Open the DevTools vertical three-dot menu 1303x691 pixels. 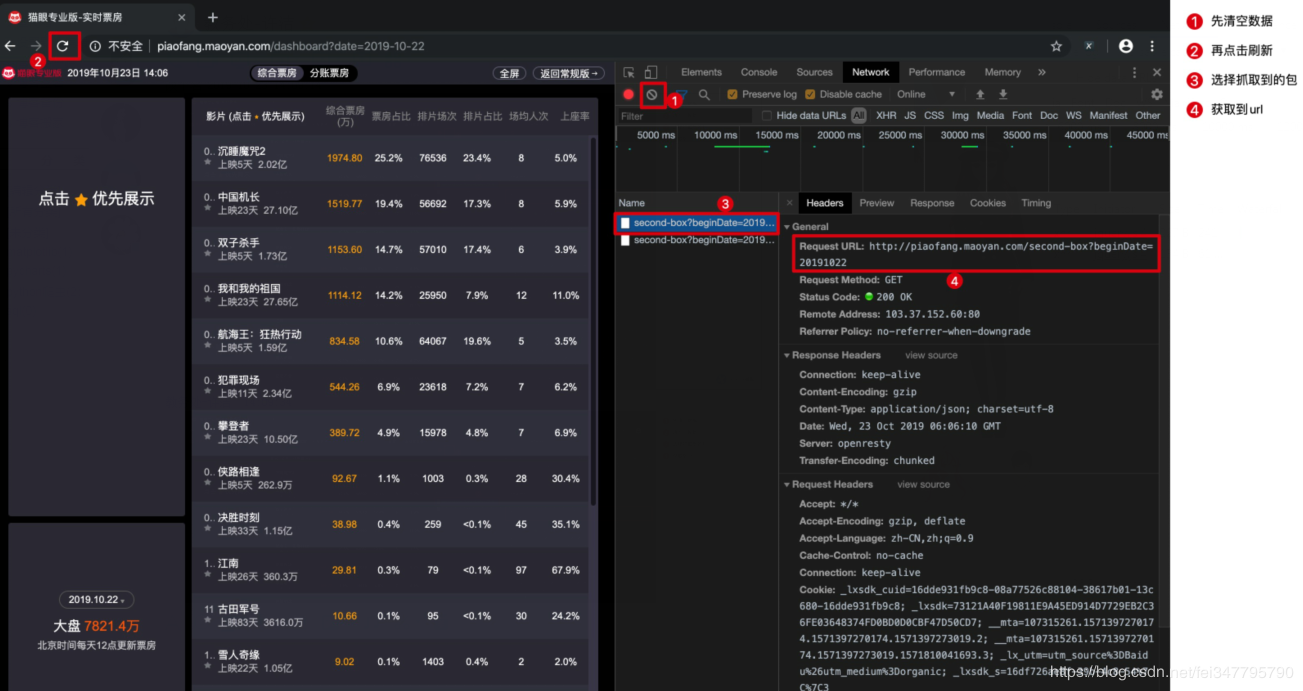click(x=1134, y=72)
